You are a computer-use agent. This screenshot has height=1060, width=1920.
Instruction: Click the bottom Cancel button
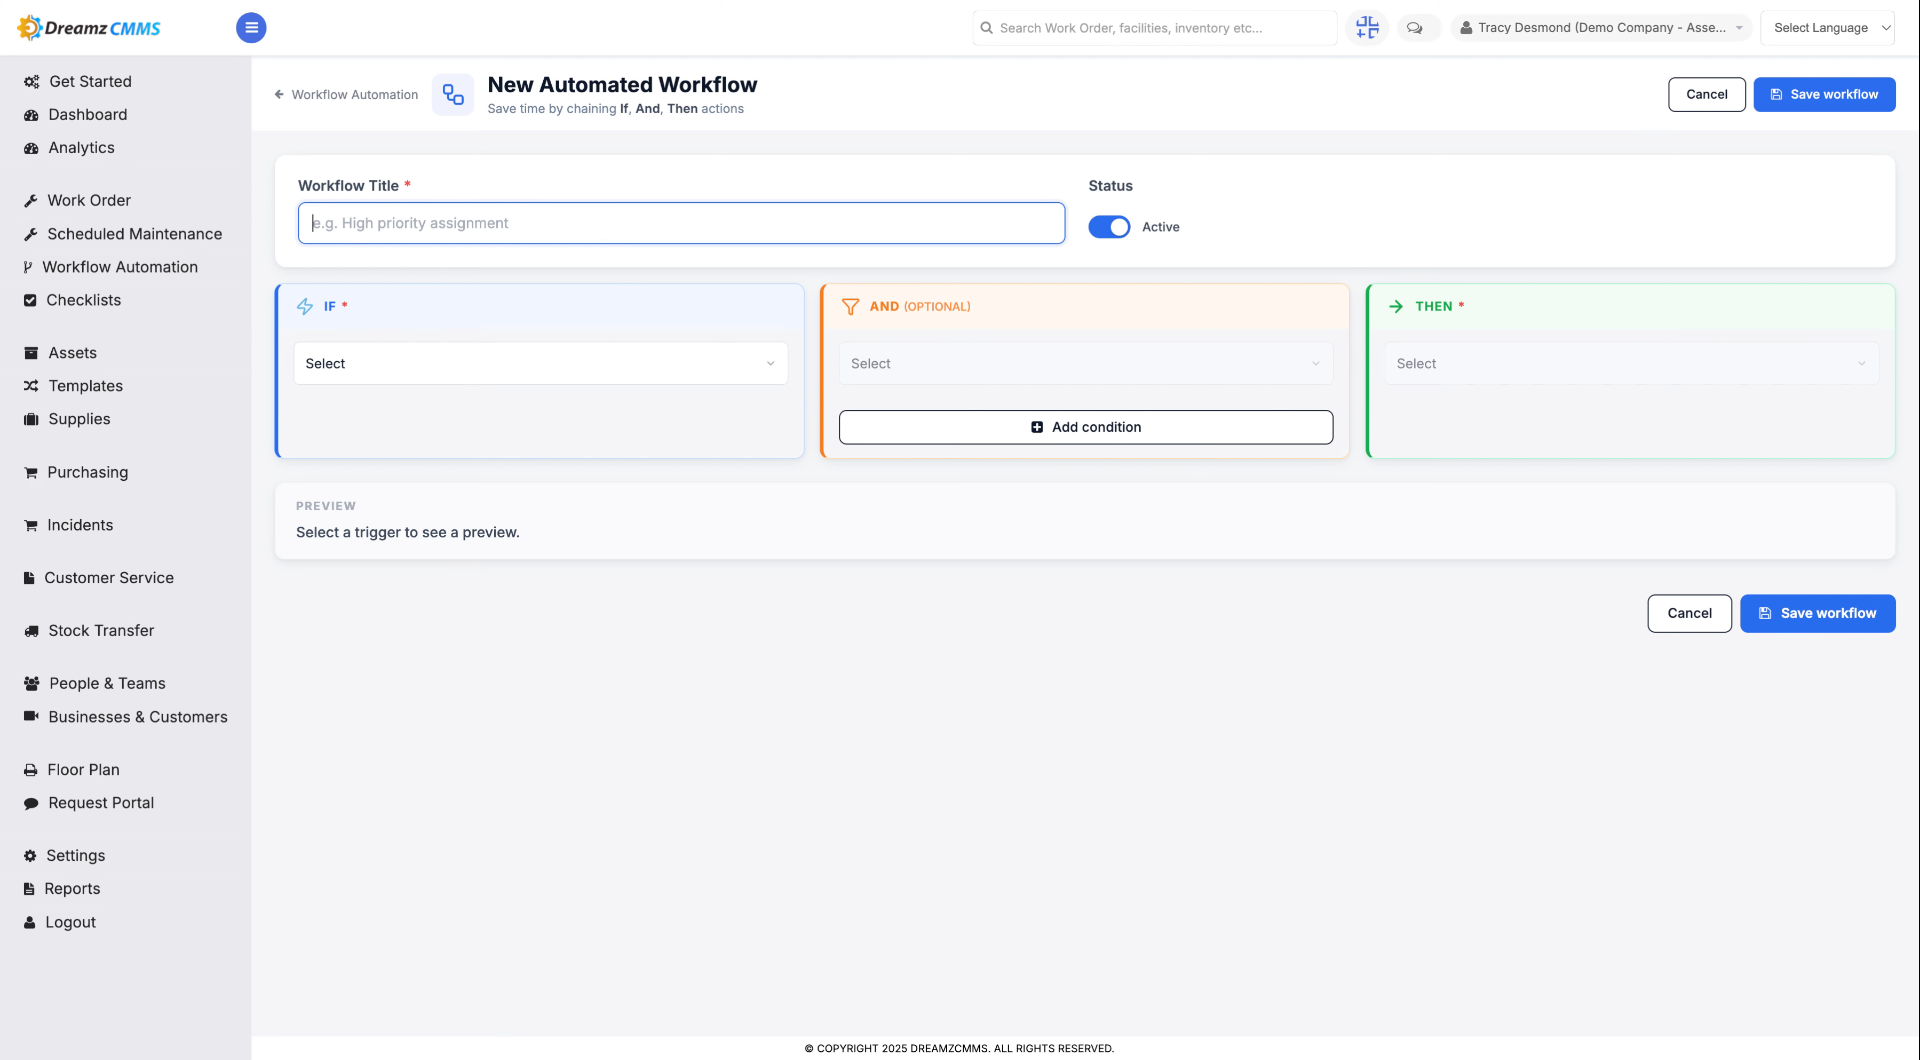(1690, 613)
